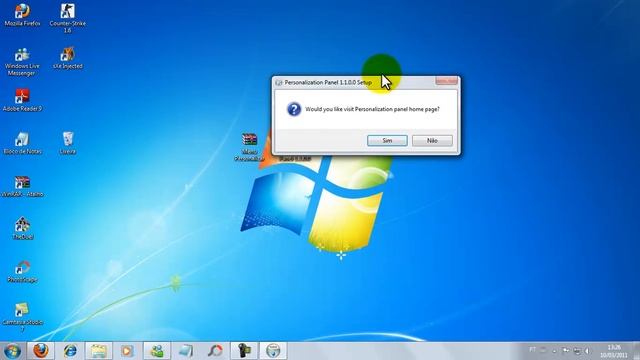This screenshot has height=360, width=640.
Task: Open Windows Explorer folder in taskbar
Action: point(98,351)
